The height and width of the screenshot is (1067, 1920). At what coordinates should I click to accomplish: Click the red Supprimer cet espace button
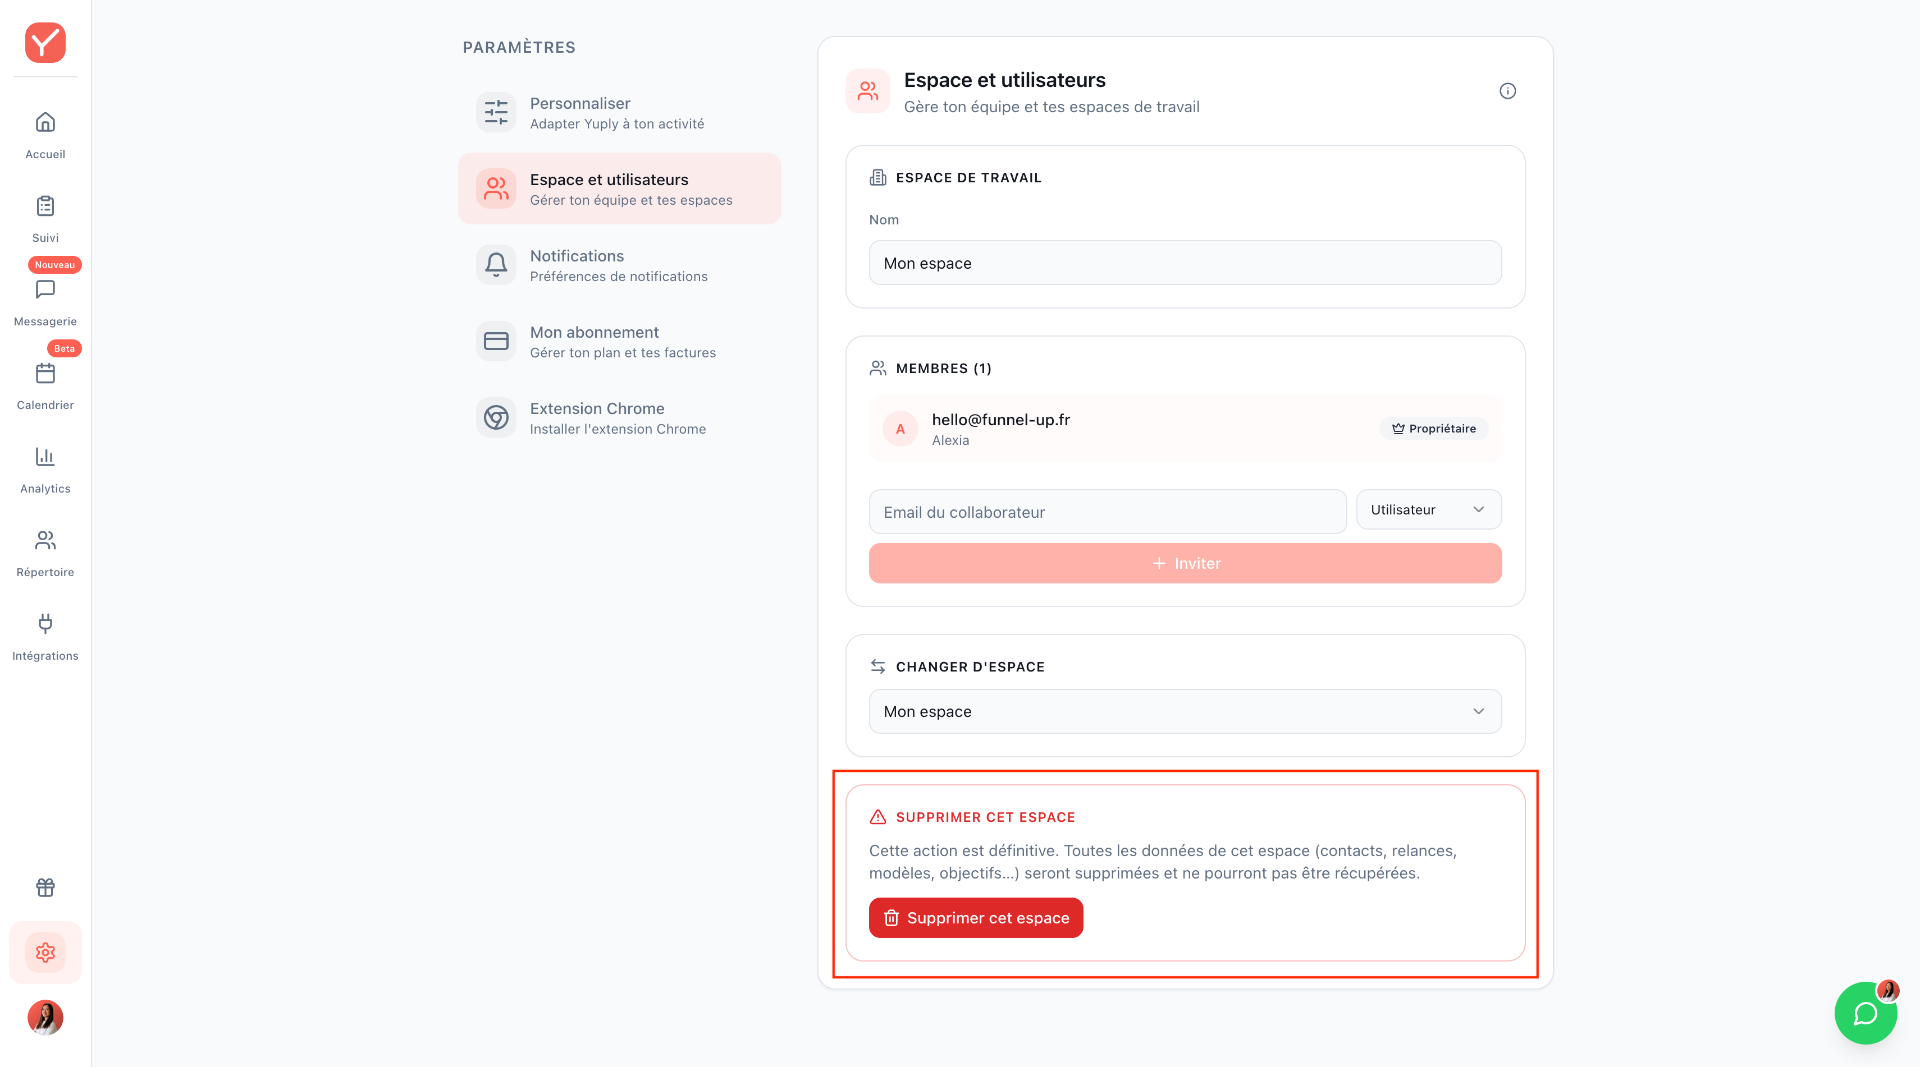tap(976, 918)
